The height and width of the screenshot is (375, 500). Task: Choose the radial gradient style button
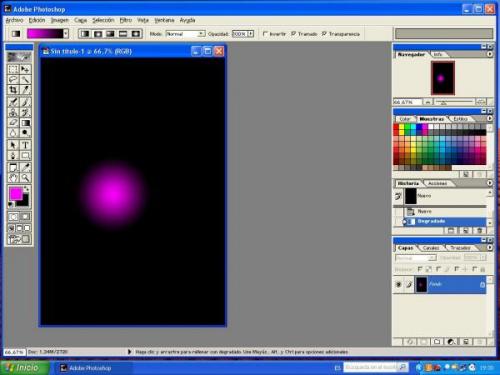tap(98, 34)
